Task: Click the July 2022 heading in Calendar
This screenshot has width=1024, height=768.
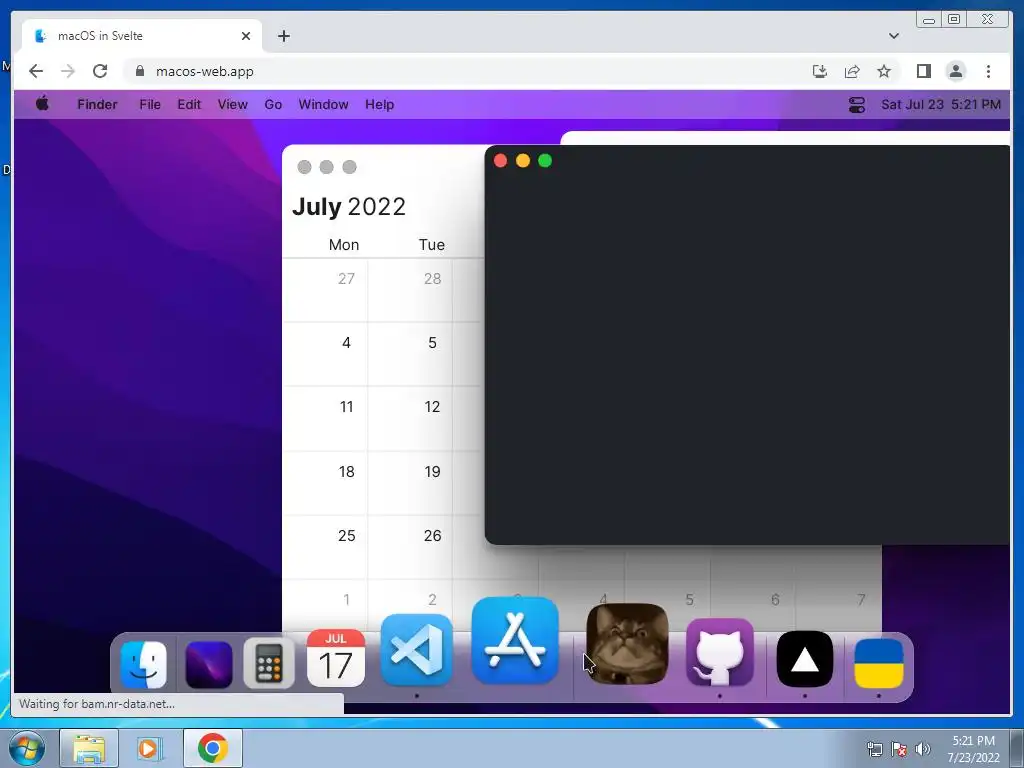Action: pos(349,207)
